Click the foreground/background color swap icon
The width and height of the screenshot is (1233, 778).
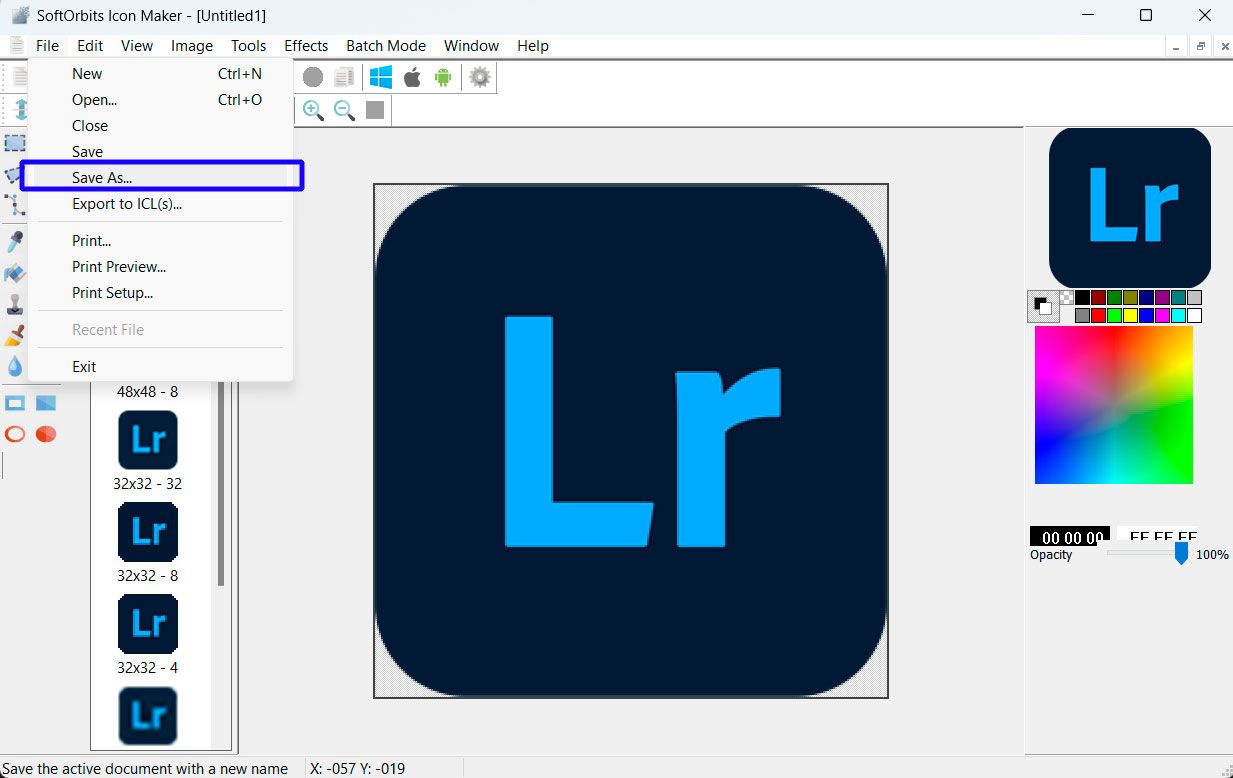(1043, 306)
